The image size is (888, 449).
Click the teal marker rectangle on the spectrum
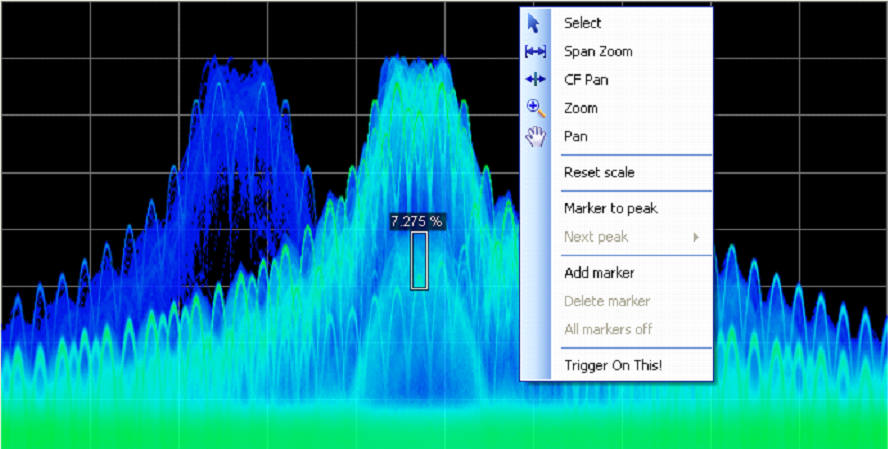coord(419,261)
